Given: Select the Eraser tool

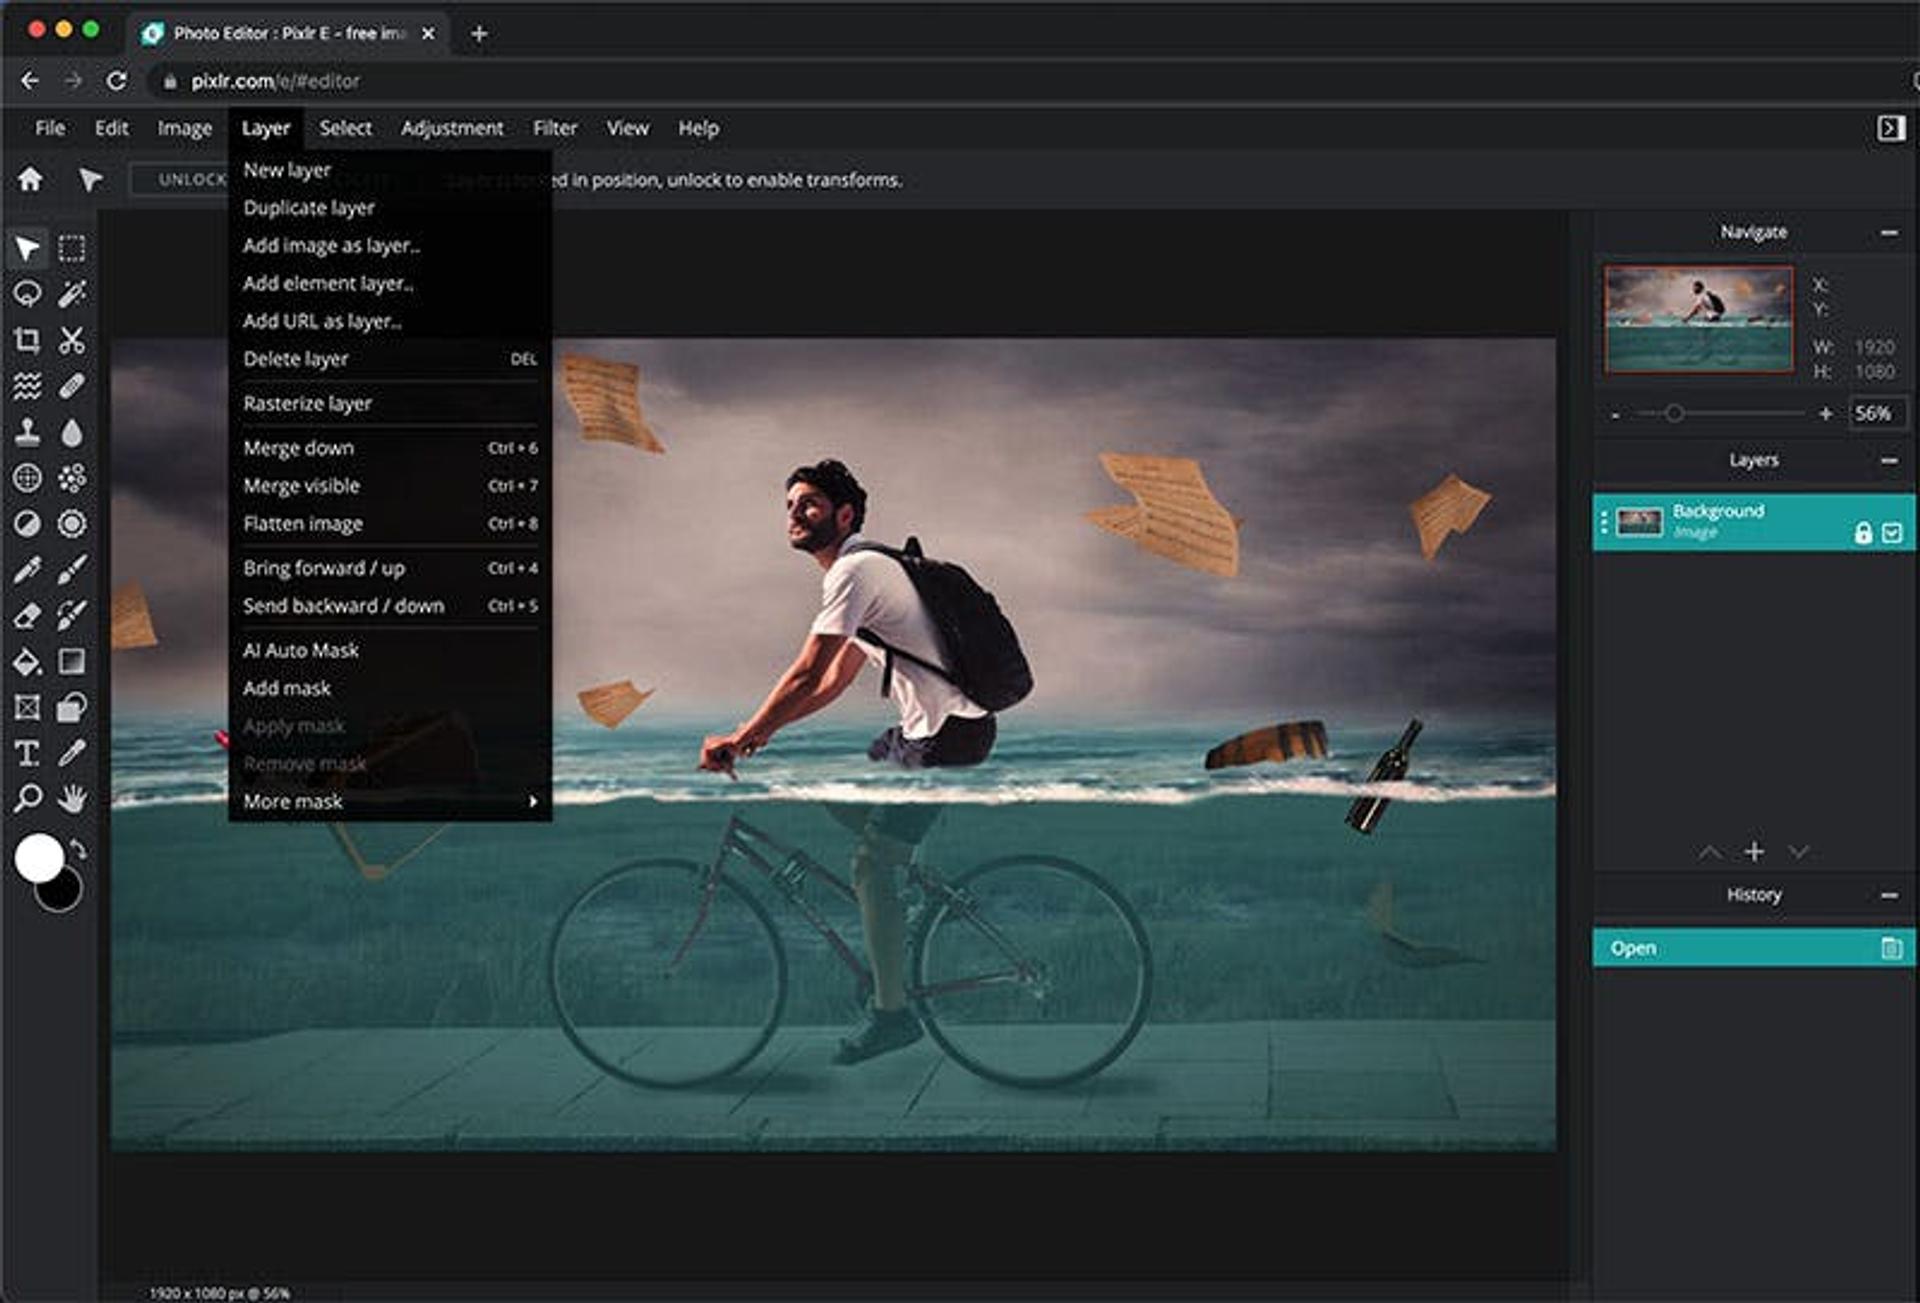Looking at the screenshot, I should coord(27,615).
